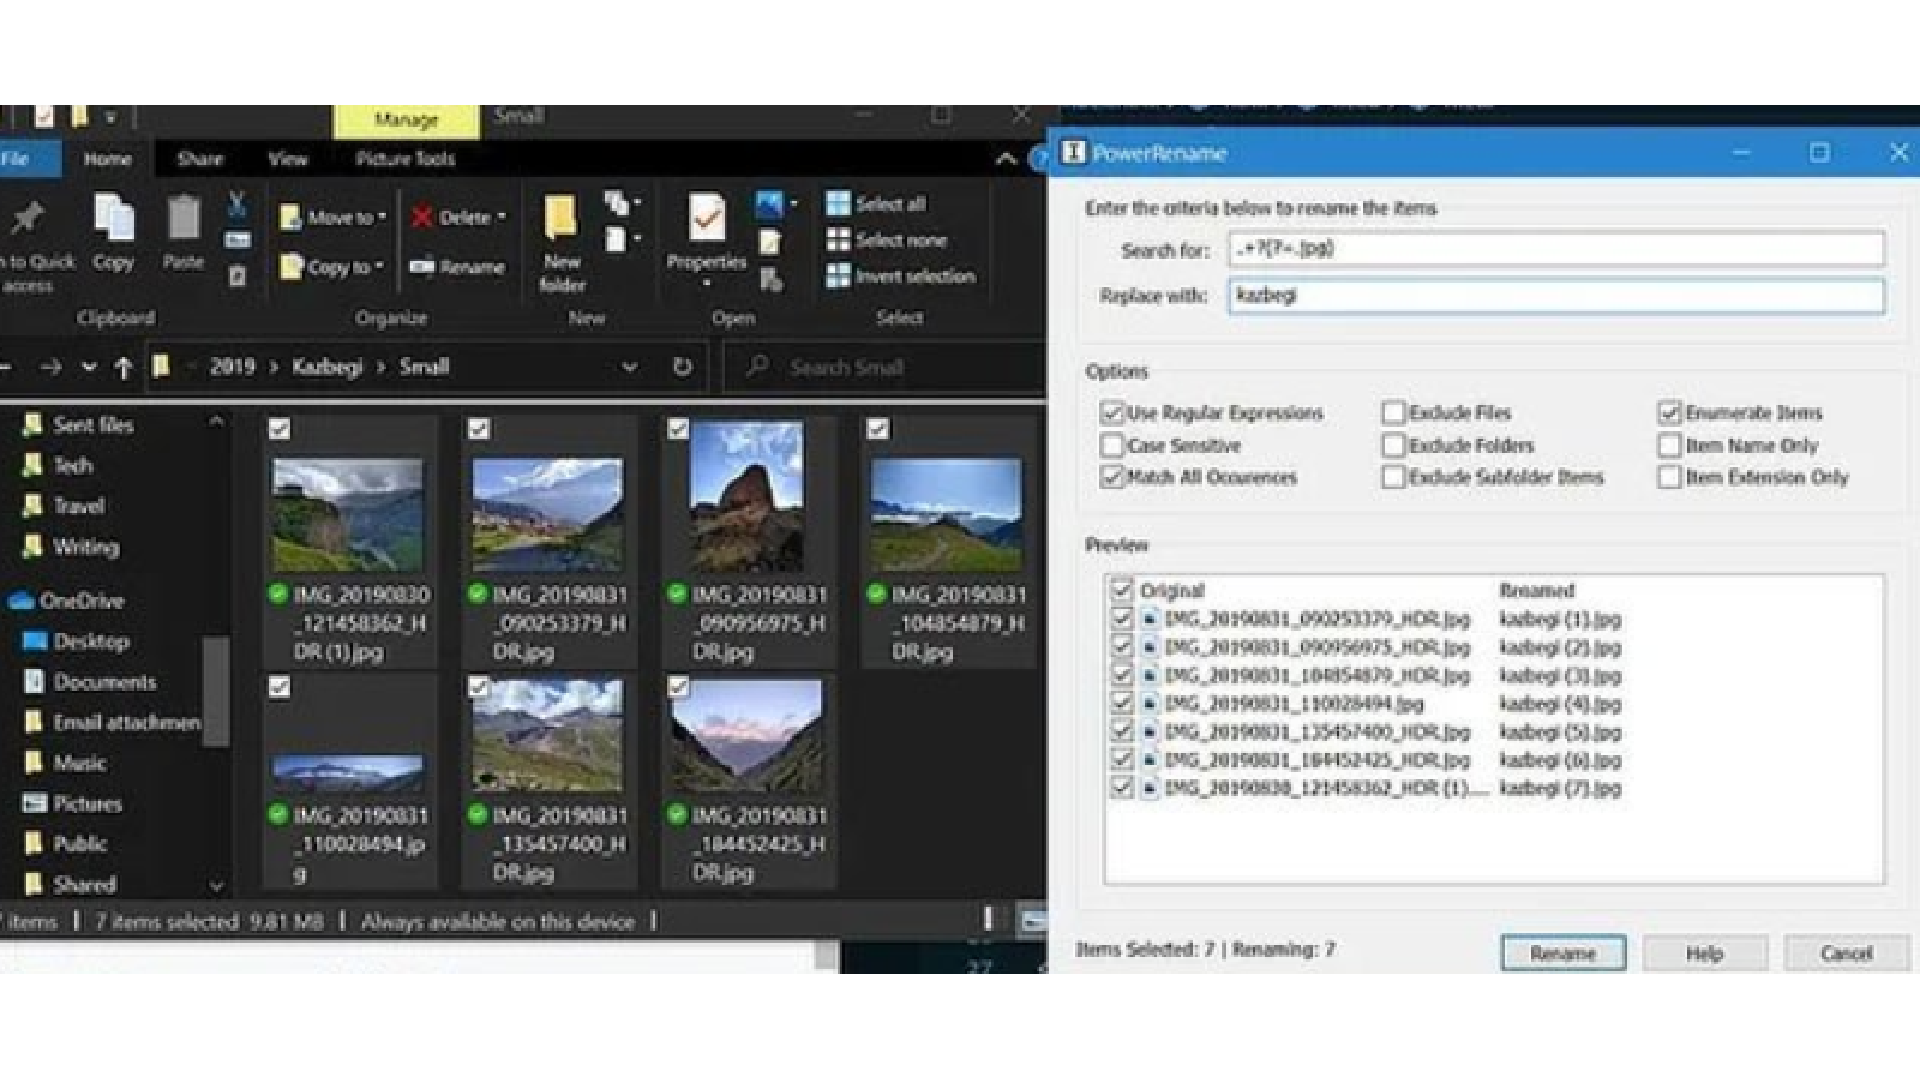The width and height of the screenshot is (1920, 1080).
Task: Expand the address bar history dropdown
Action: pos(629,367)
